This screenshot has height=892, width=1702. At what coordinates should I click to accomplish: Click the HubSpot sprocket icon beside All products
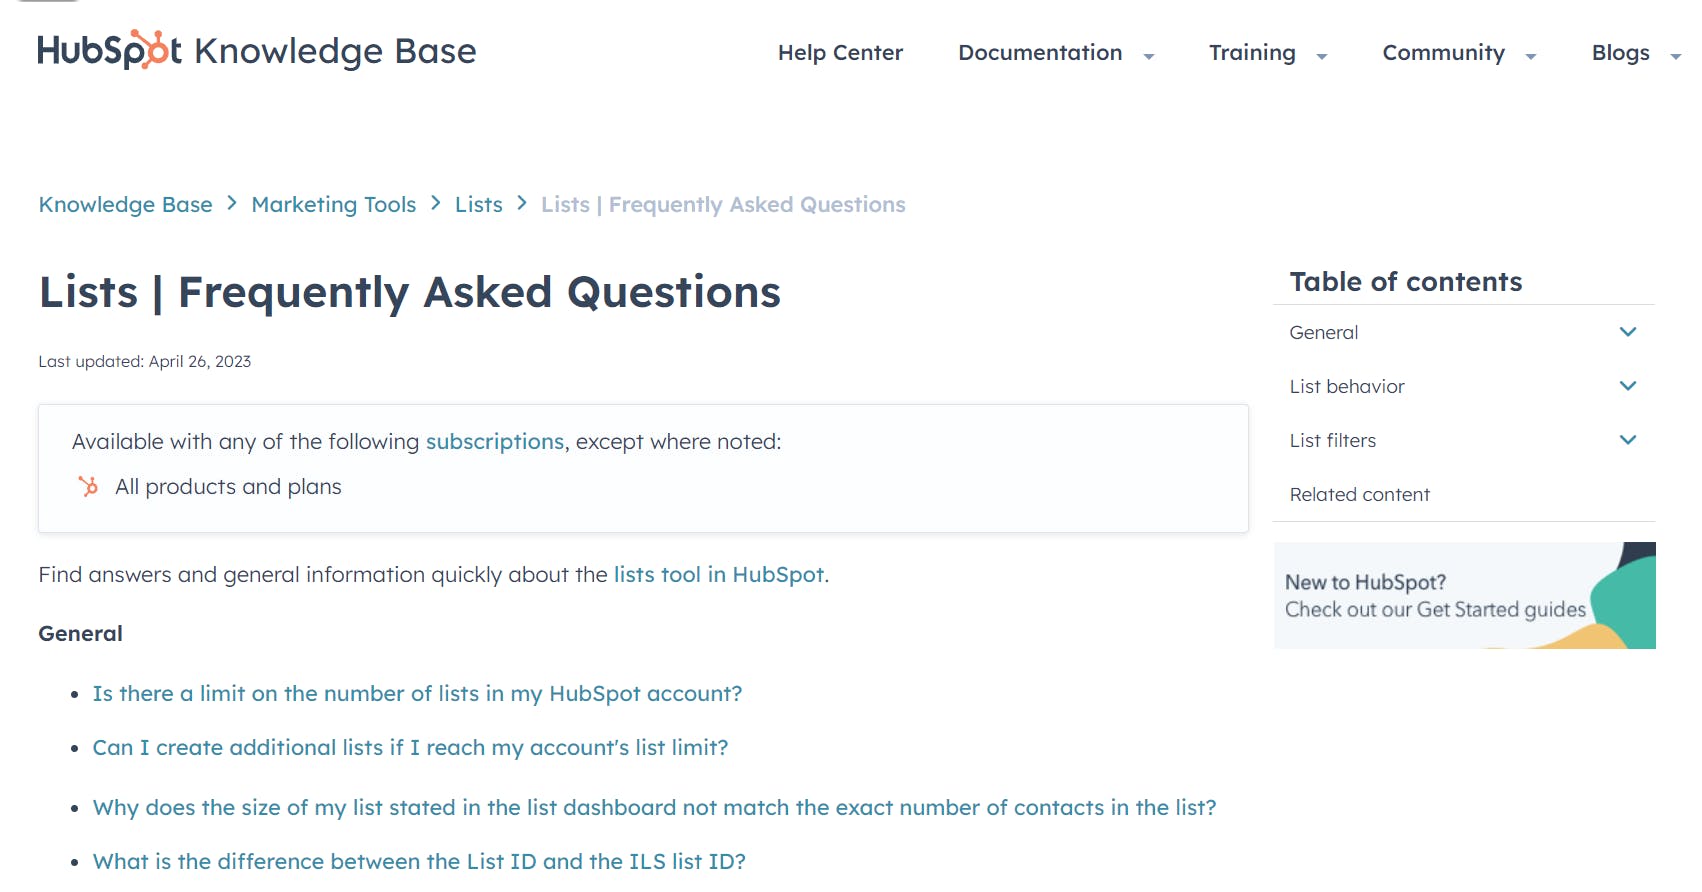tap(89, 487)
